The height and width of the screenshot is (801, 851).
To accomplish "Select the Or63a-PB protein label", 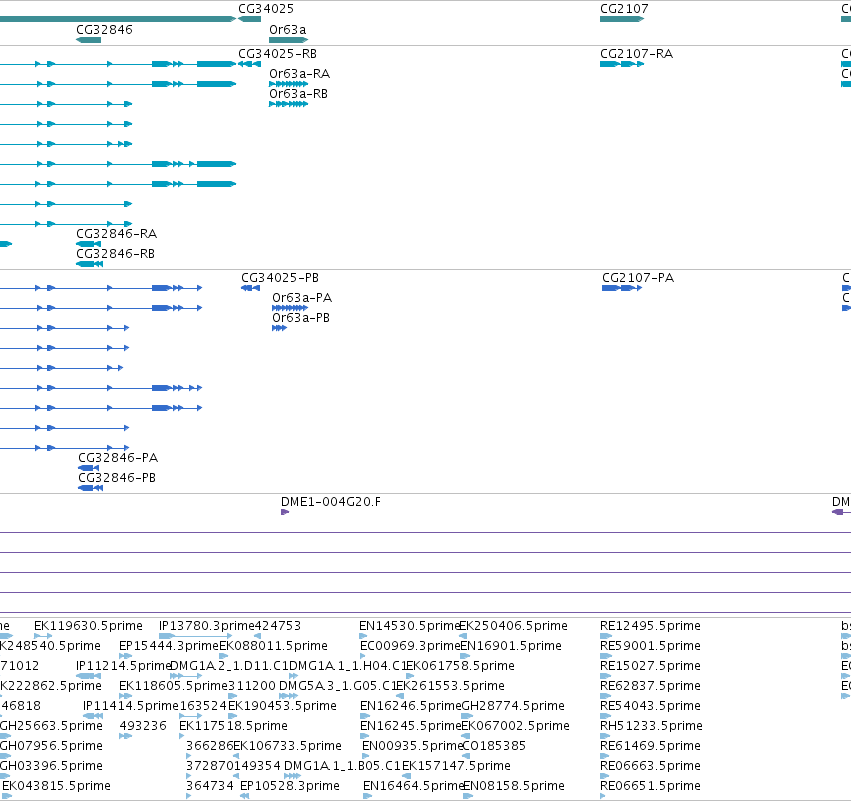I will 301,318.
